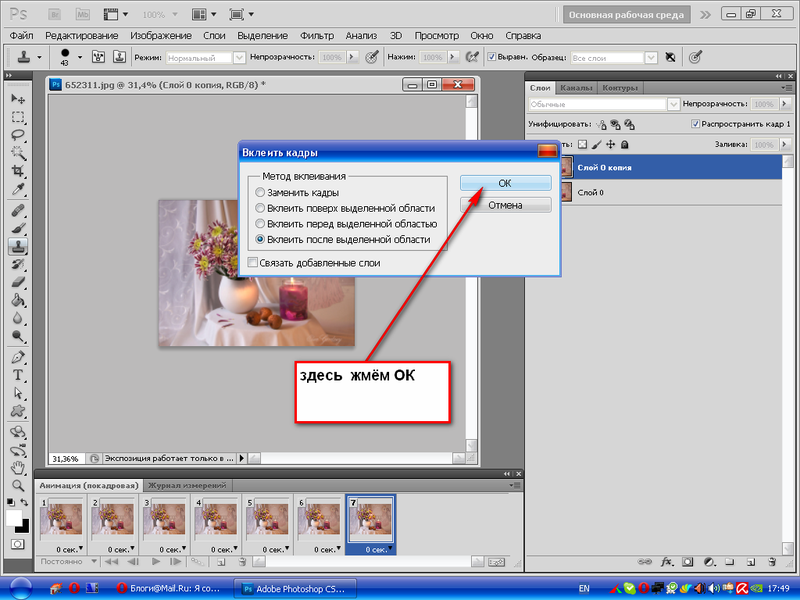
Task: Select the Path Selection tool
Action: (x=18, y=393)
